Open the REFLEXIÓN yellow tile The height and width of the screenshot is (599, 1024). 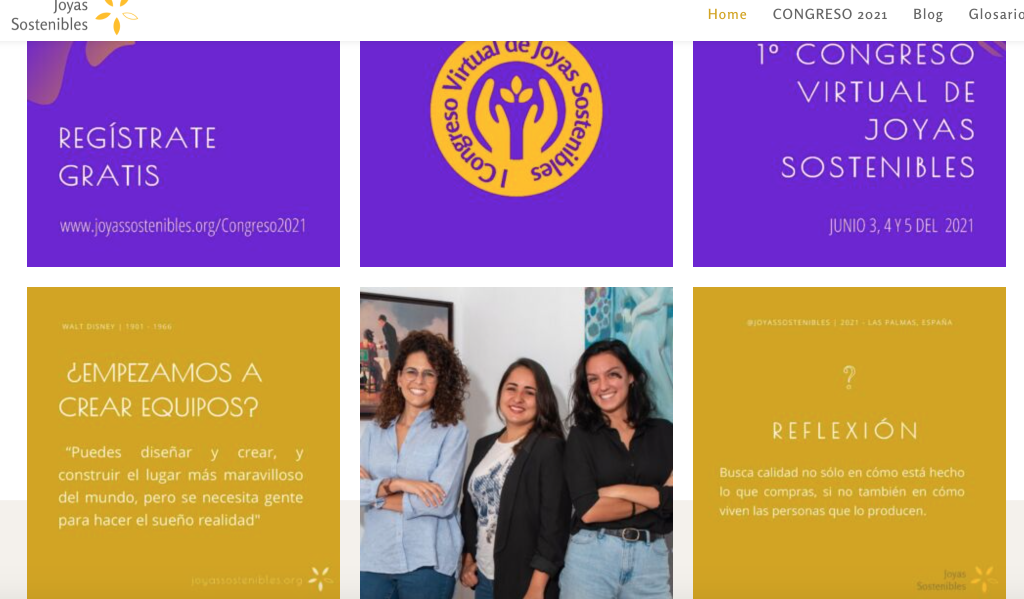(849, 443)
